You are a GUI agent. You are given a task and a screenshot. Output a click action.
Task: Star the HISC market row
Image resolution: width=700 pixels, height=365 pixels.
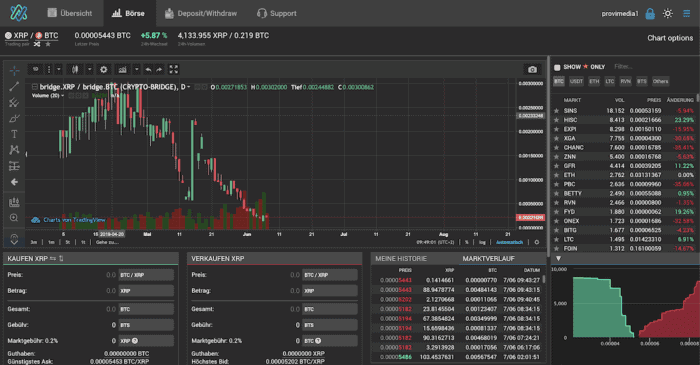tap(556, 120)
